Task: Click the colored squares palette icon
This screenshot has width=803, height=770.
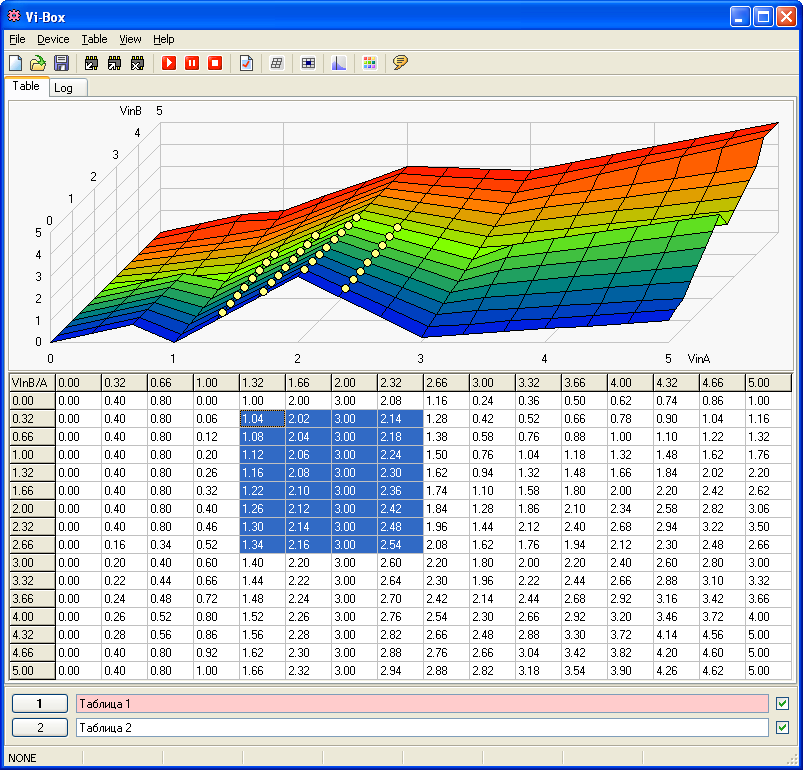Action: 370,63
